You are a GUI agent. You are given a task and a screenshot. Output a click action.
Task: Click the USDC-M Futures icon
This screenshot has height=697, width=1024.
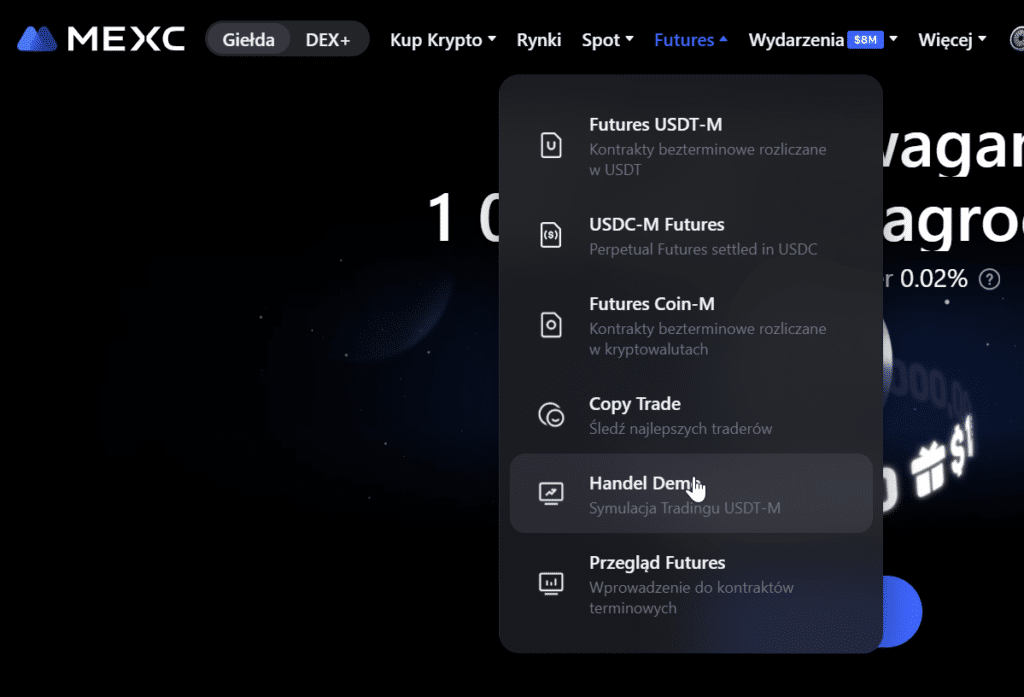tap(551, 236)
